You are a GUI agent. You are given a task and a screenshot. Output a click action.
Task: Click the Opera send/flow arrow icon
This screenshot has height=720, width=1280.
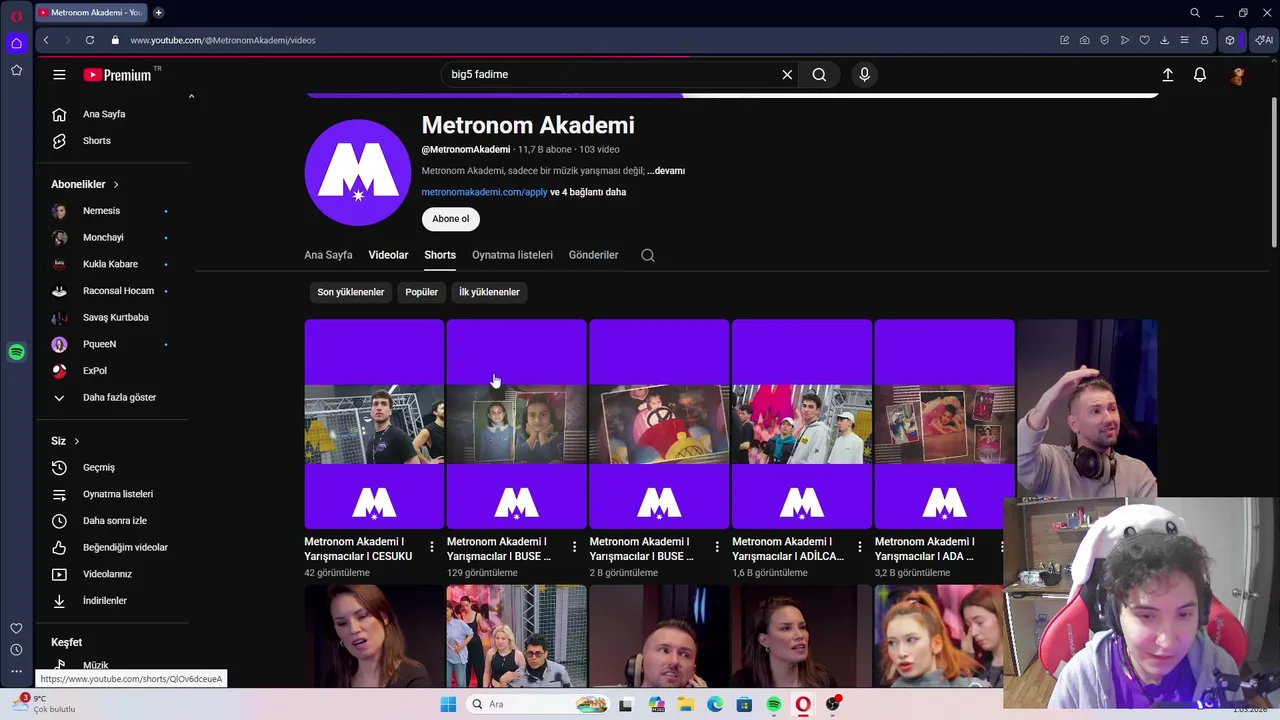tap(1125, 40)
